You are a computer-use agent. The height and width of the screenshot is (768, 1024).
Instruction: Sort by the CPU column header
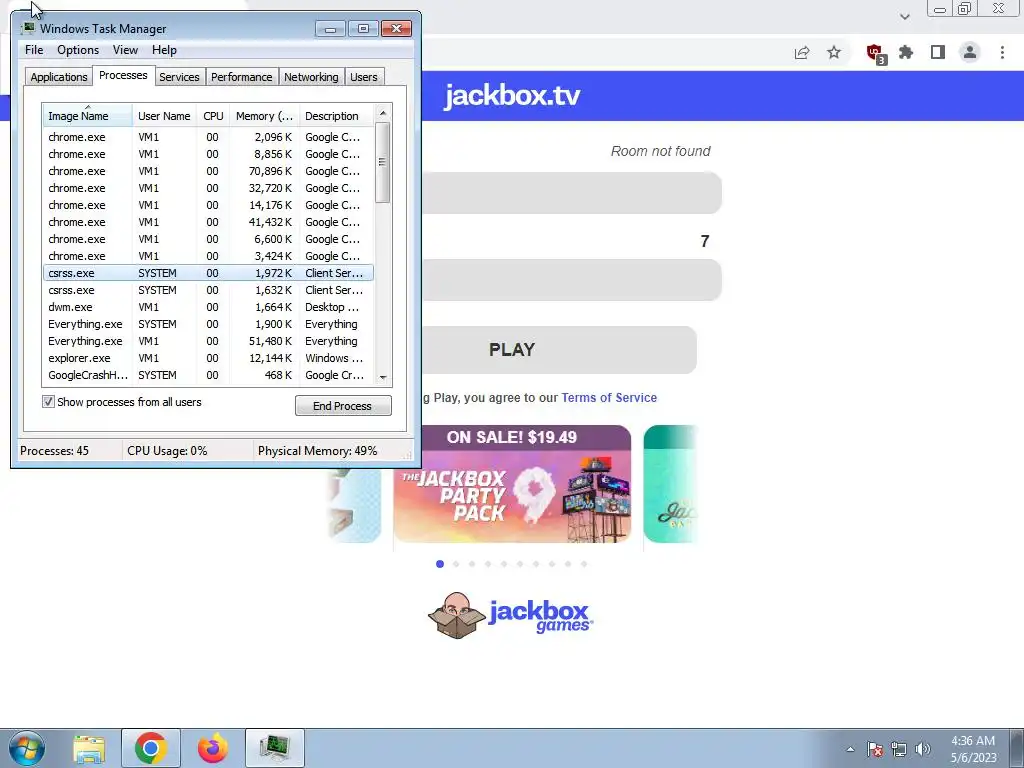(213, 116)
